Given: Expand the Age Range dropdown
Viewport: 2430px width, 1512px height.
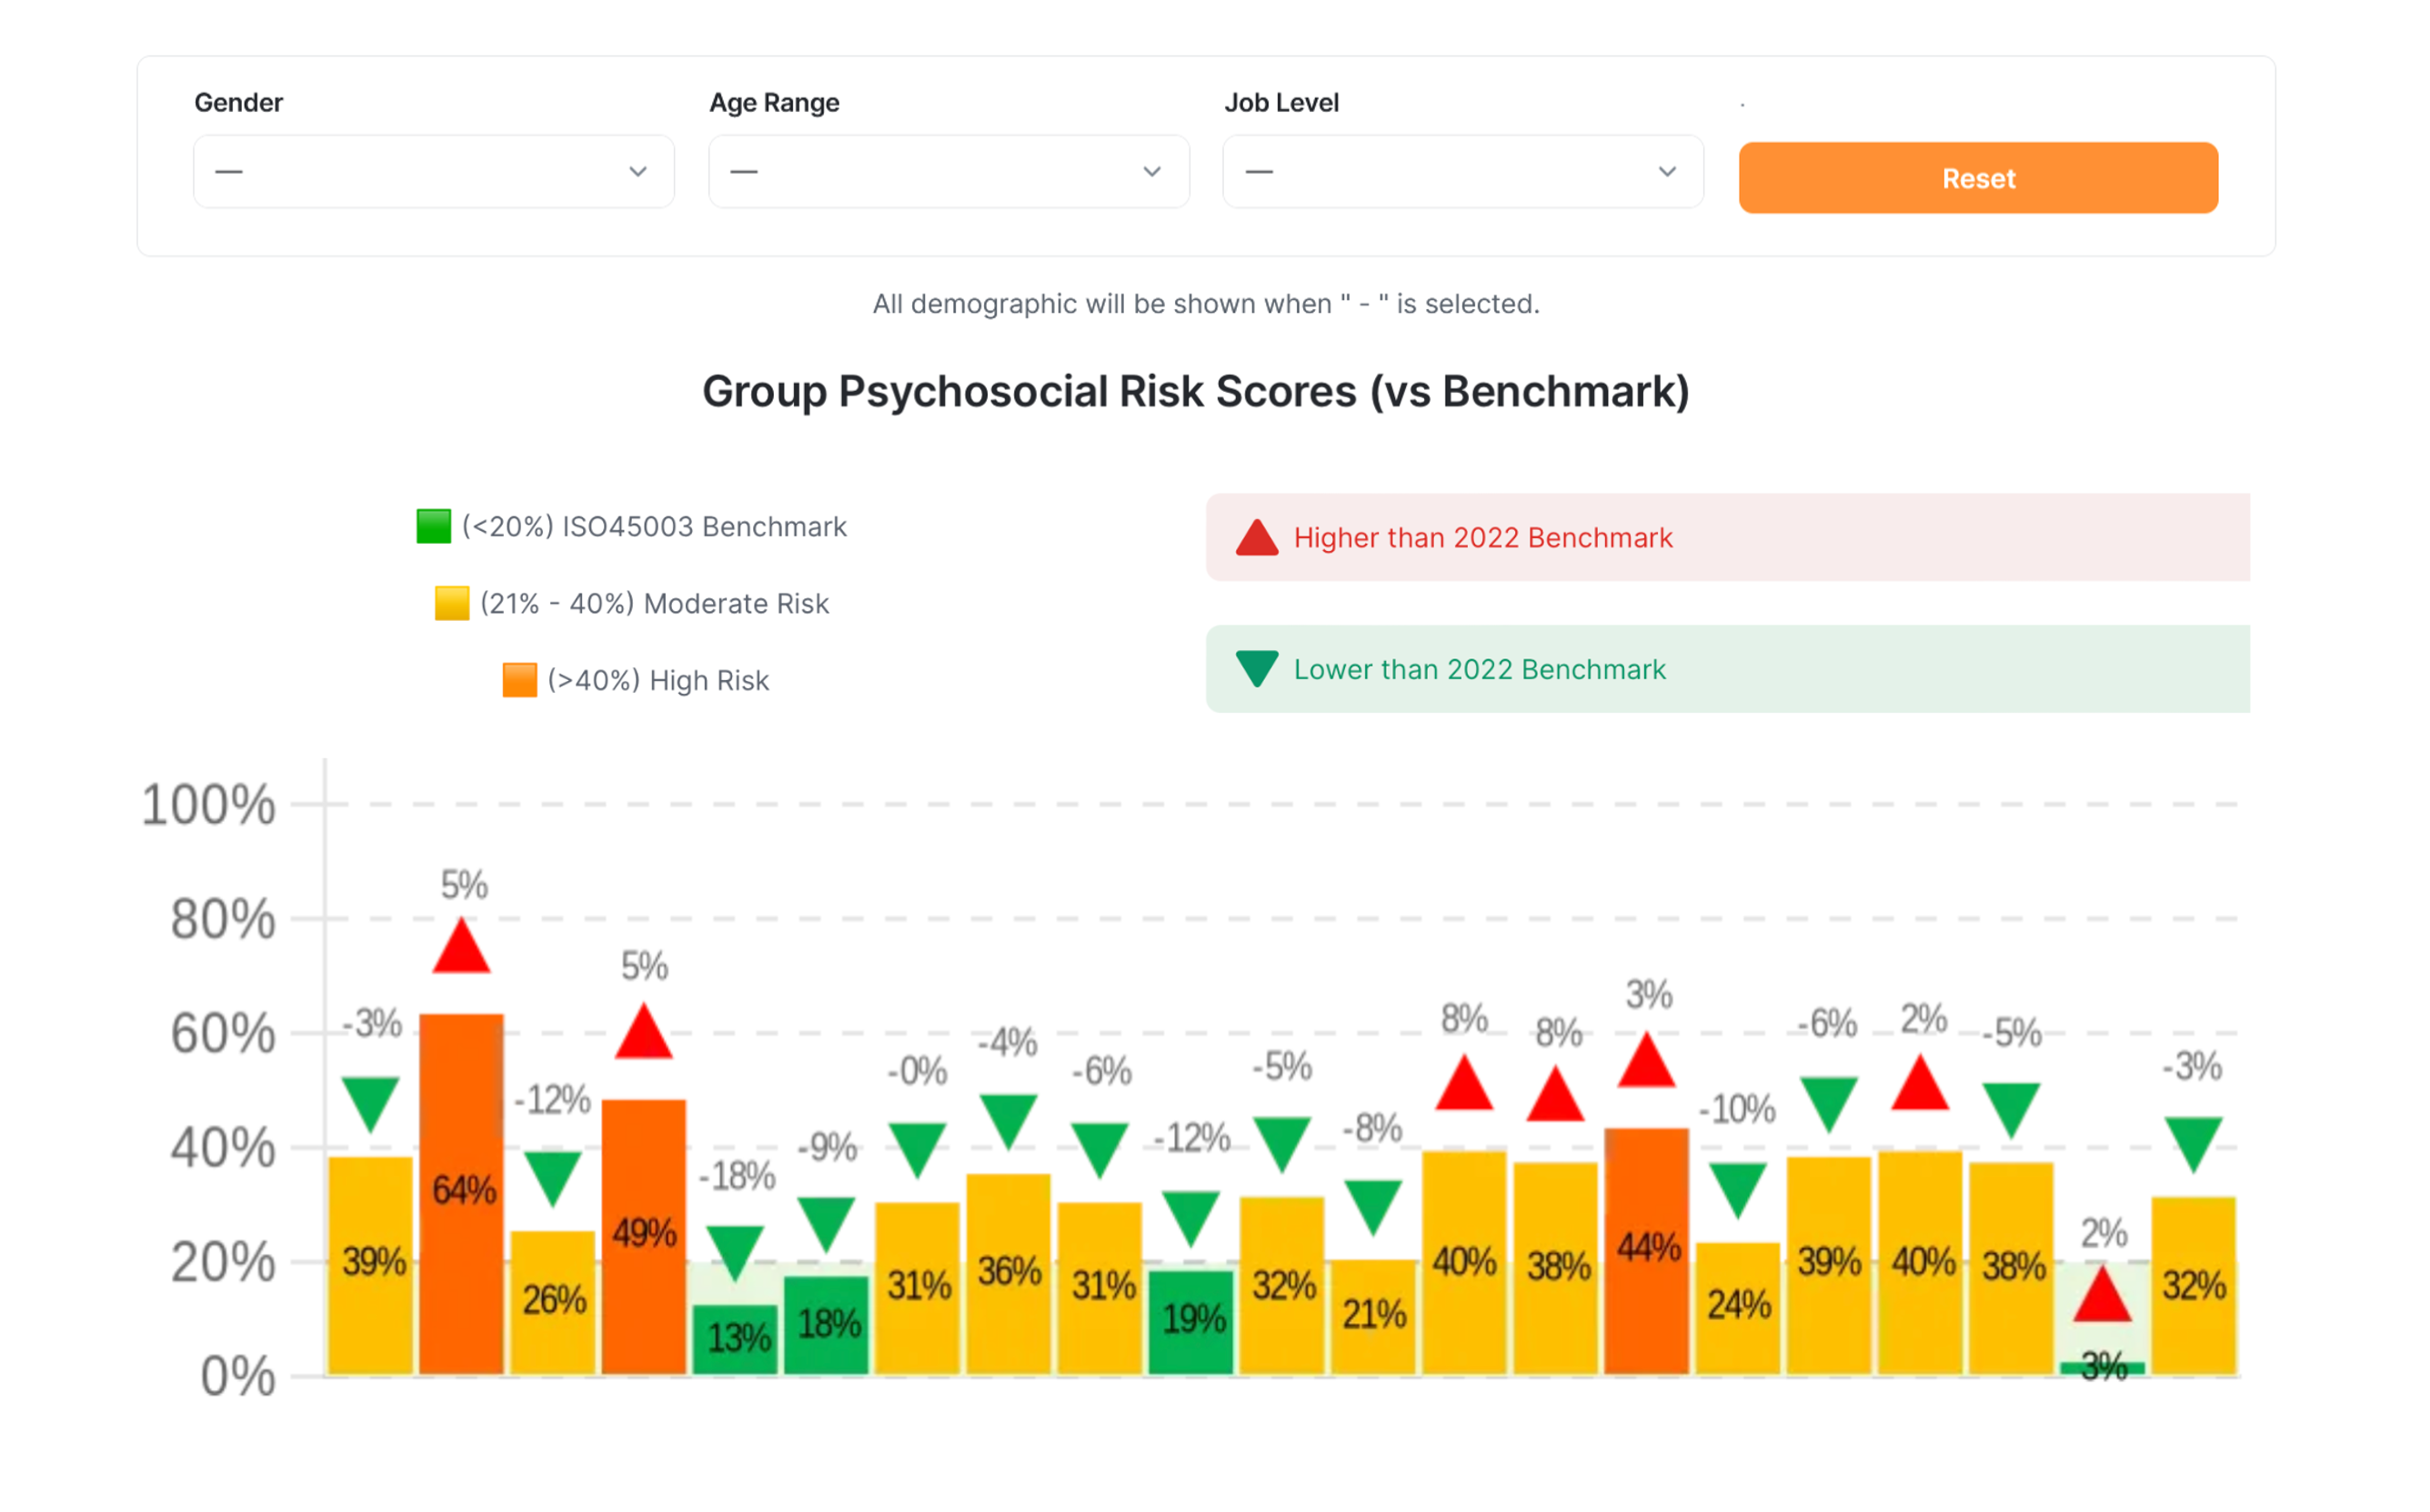Looking at the screenshot, I should (948, 172).
